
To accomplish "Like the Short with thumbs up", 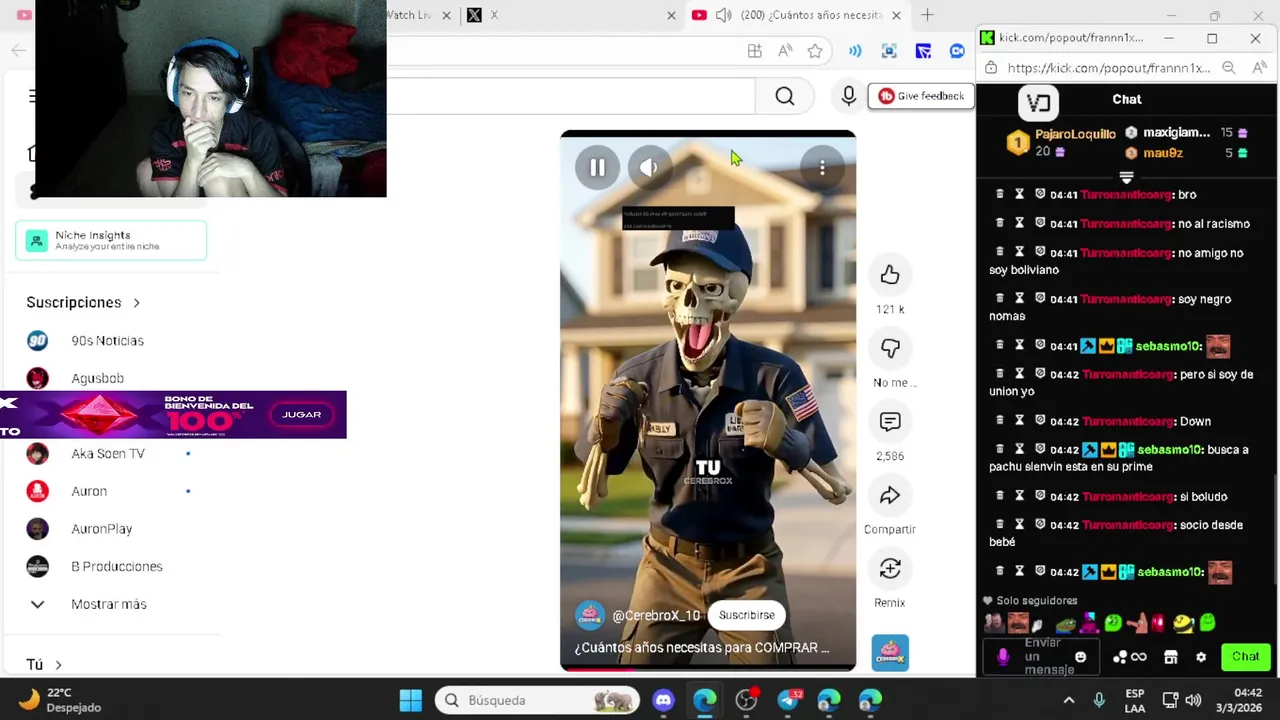I will point(890,275).
